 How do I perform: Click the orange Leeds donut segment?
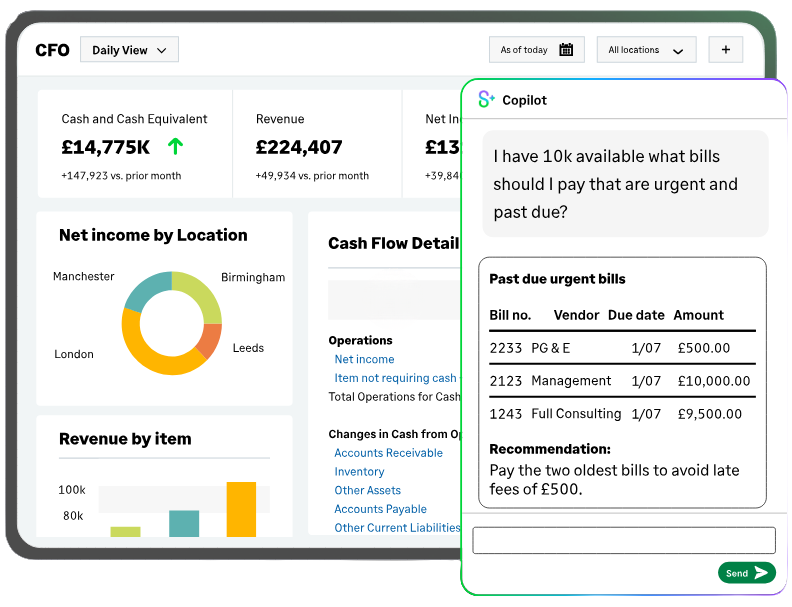(x=209, y=339)
